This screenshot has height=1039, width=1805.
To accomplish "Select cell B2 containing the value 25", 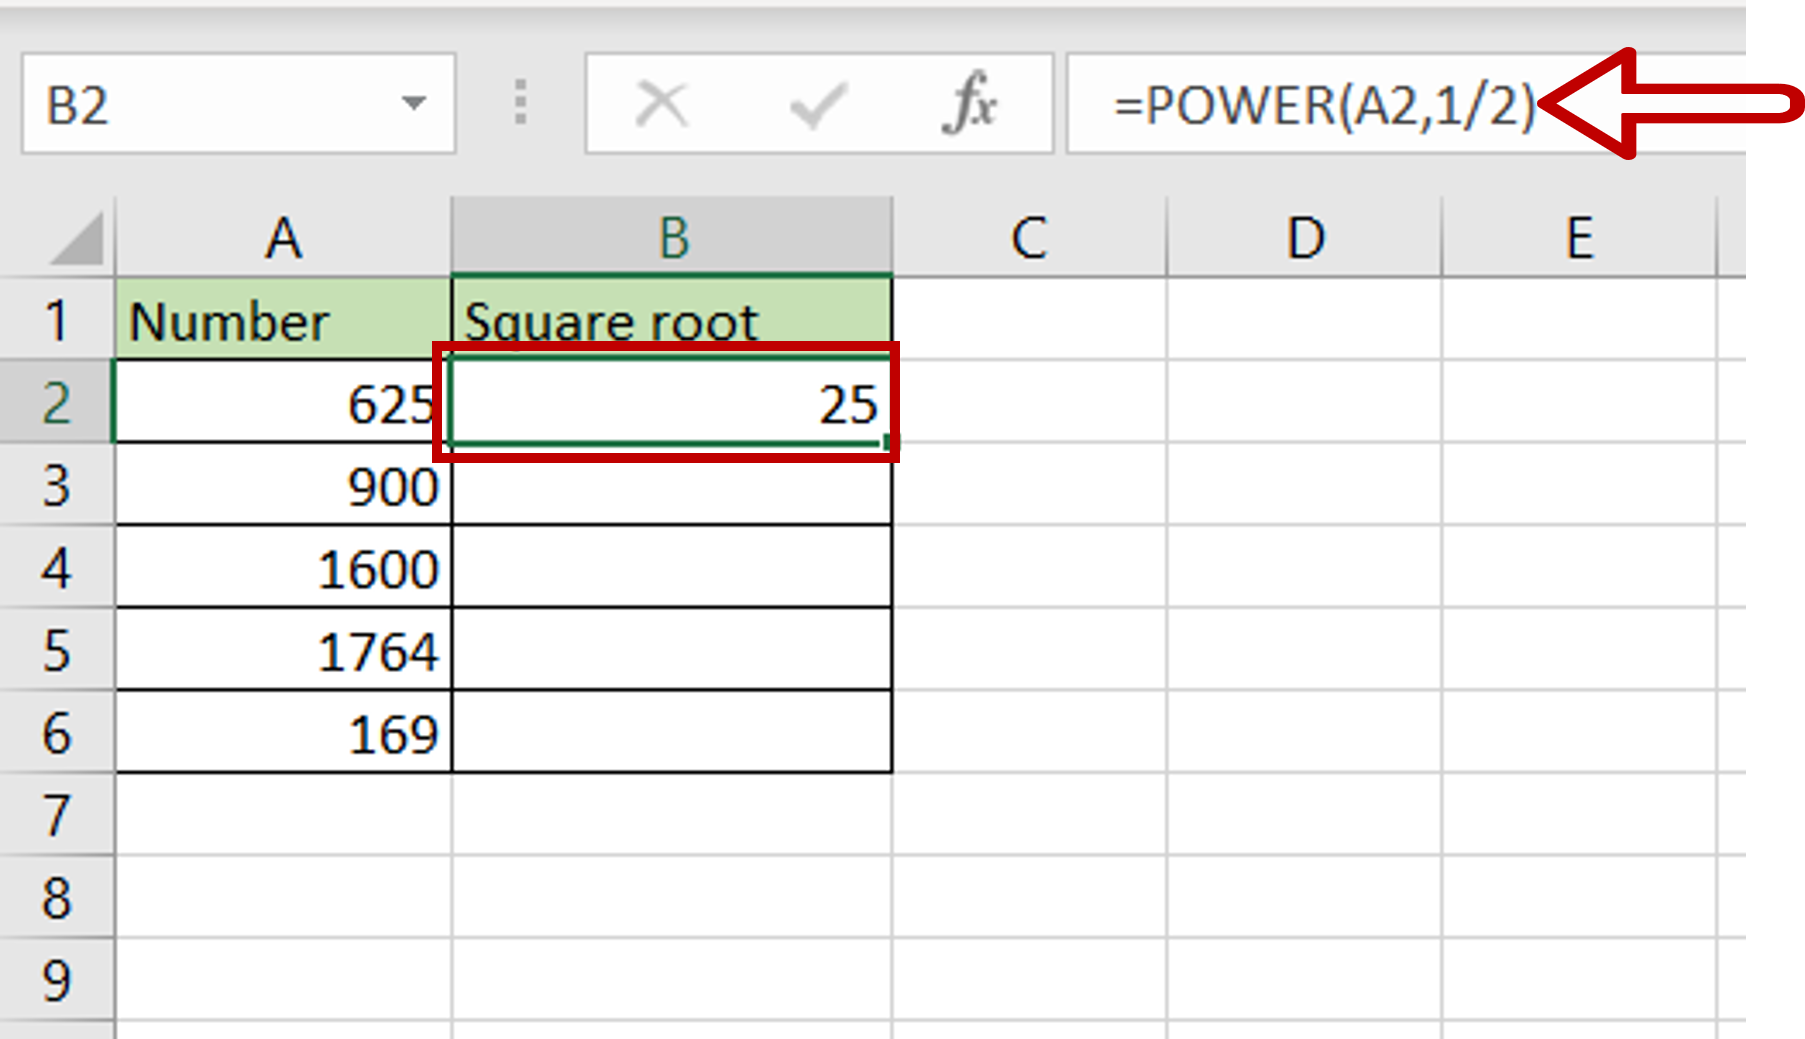I will tap(672, 403).
